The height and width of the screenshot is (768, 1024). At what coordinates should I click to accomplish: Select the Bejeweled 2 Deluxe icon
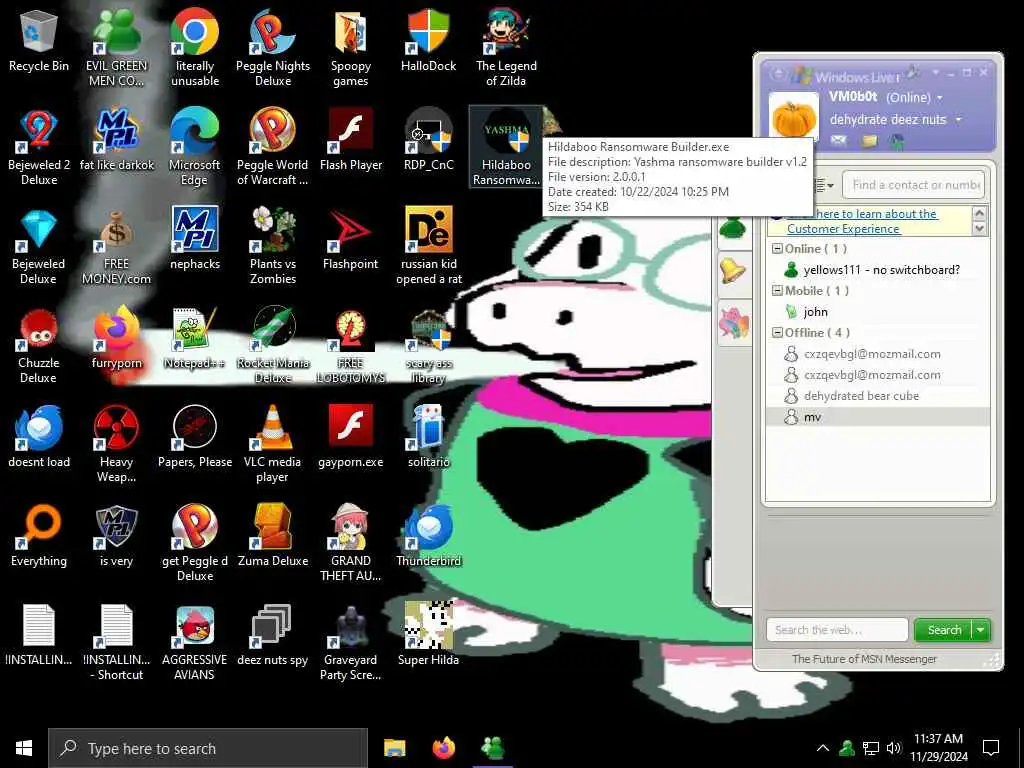coord(39,146)
